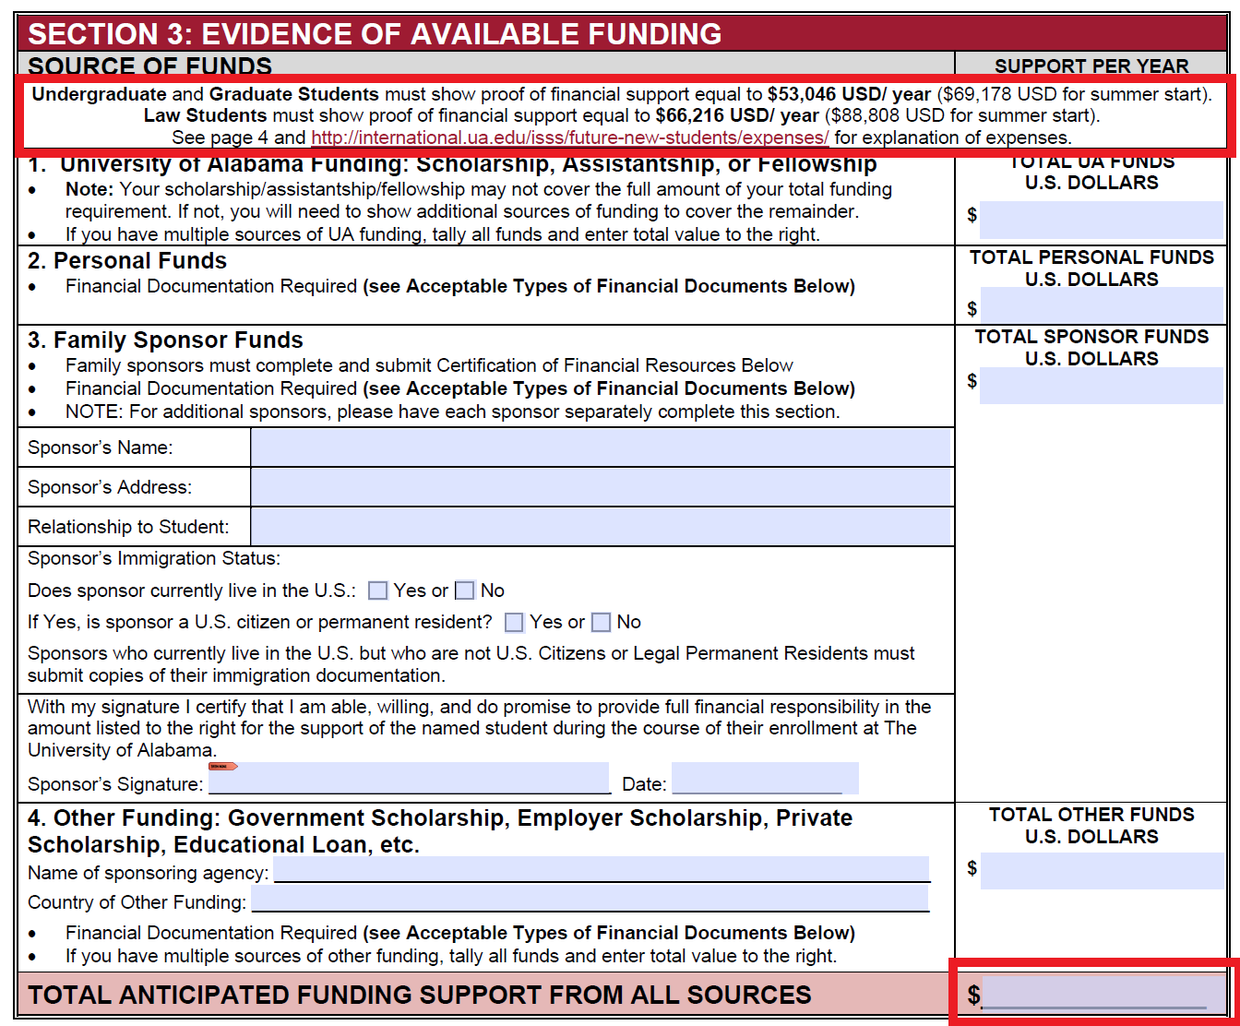Viewport: 1240px width, 1026px height.
Task: Open the international.ua.edu expenses link
Action: [x=569, y=138]
